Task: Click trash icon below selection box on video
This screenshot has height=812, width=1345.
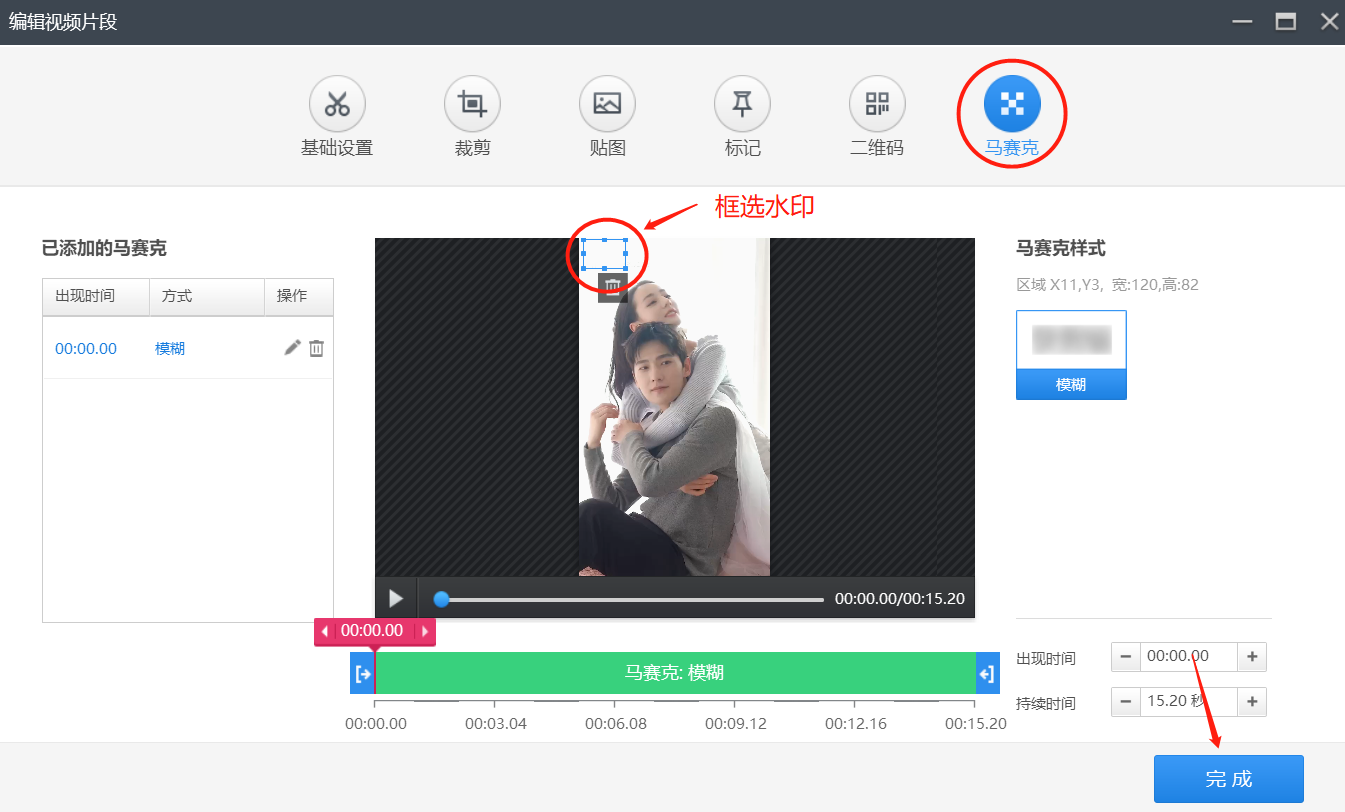Action: coord(612,288)
